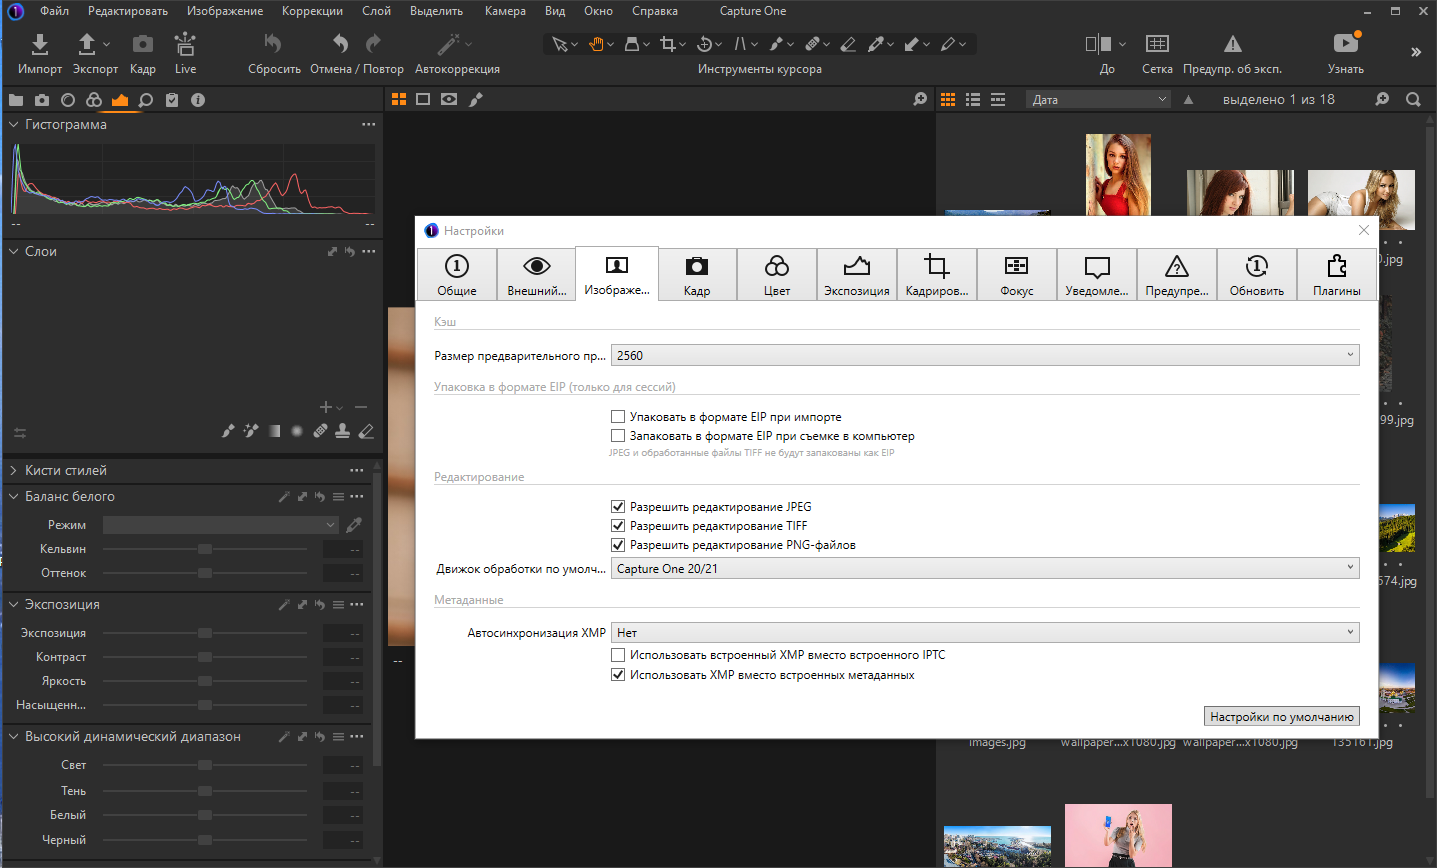Switch to the Общие settings tab
Image resolution: width=1437 pixels, height=868 pixels.
tap(457, 274)
